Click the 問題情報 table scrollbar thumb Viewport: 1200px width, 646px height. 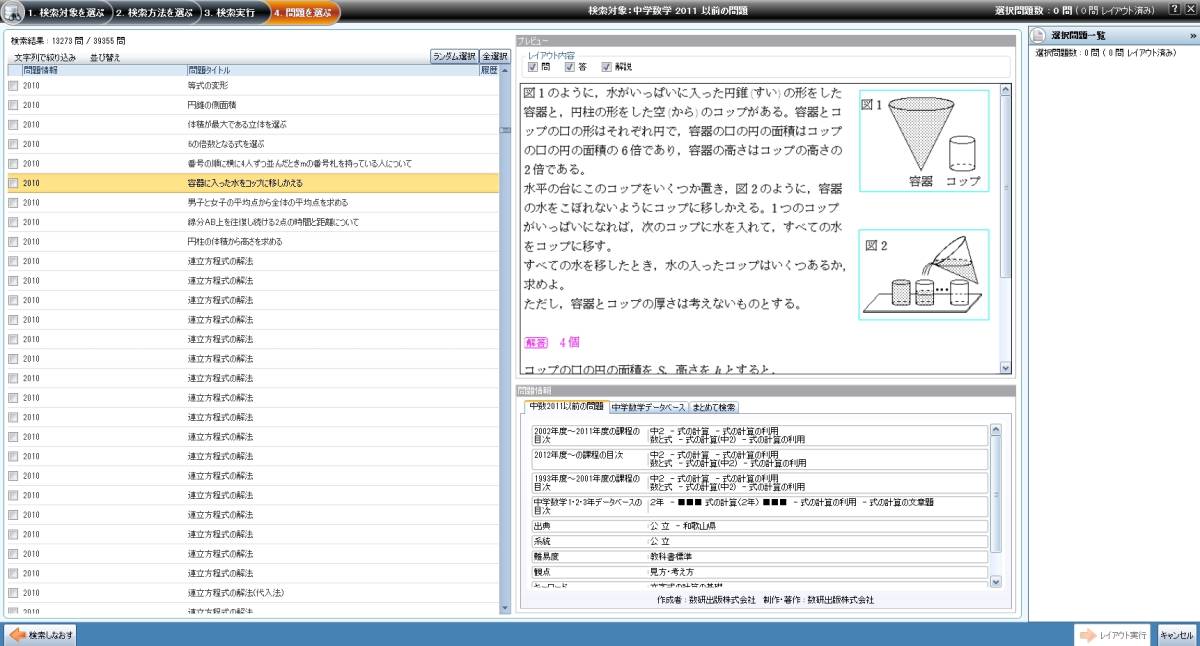tap(995, 494)
